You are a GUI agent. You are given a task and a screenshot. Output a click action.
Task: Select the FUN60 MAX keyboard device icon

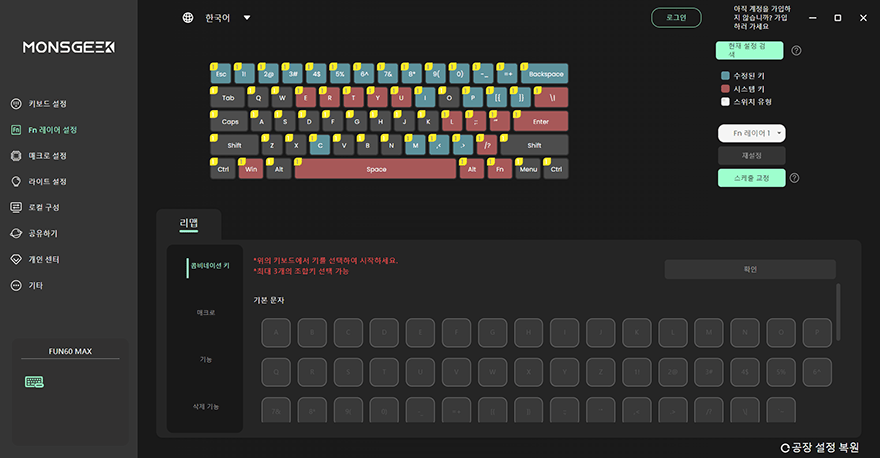coord(34,382)
